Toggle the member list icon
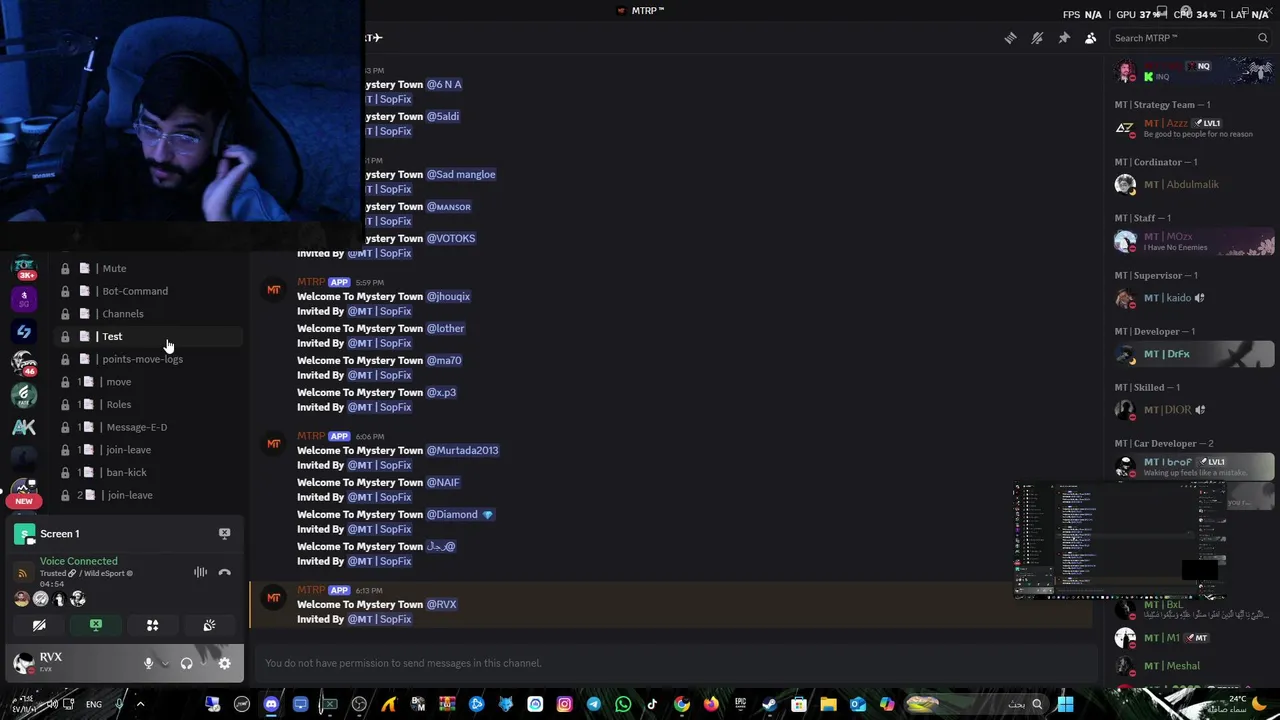Screen dimensions: 1280x720 (x=1091, y=38)
